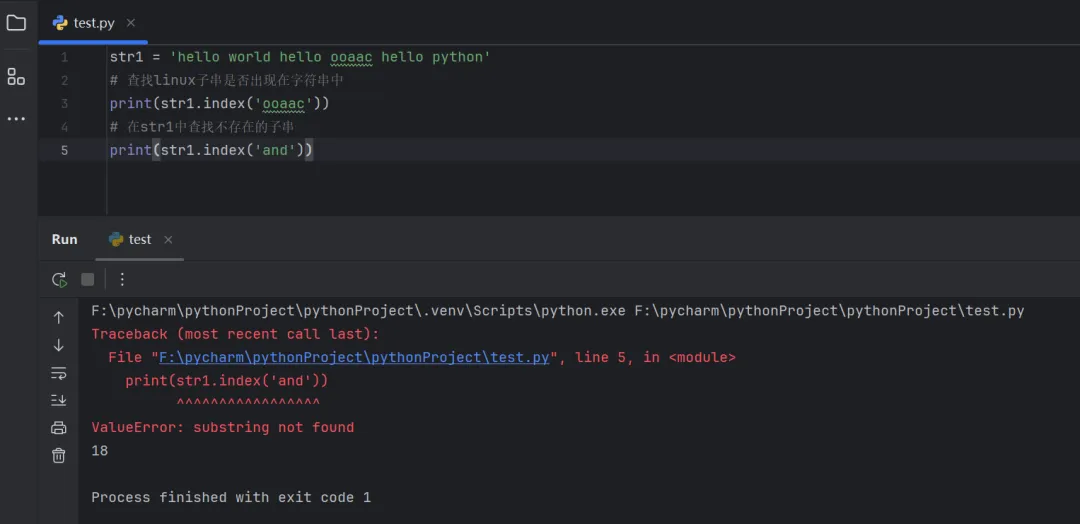Switch to the 'test' run tab
Screen dimensions: 1080x524
pyautogui.click(x=139, y=240)
